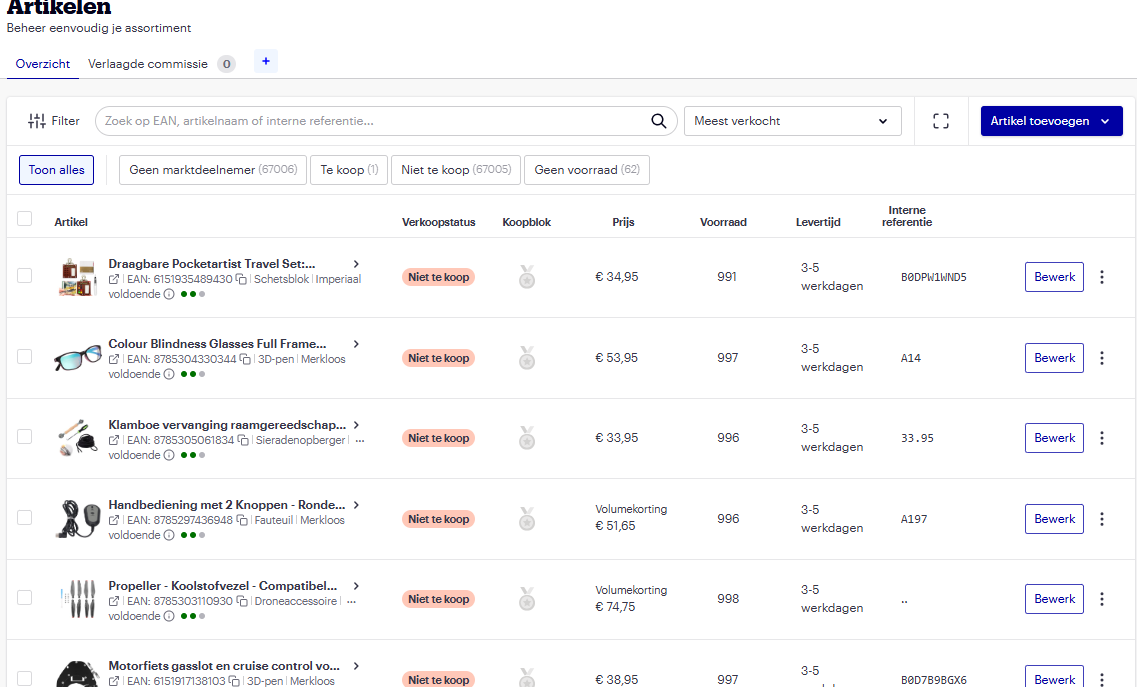Viewport: 1137px width, 687px height.
Task: Copy EAN 6151917138103
Action: 234,681
